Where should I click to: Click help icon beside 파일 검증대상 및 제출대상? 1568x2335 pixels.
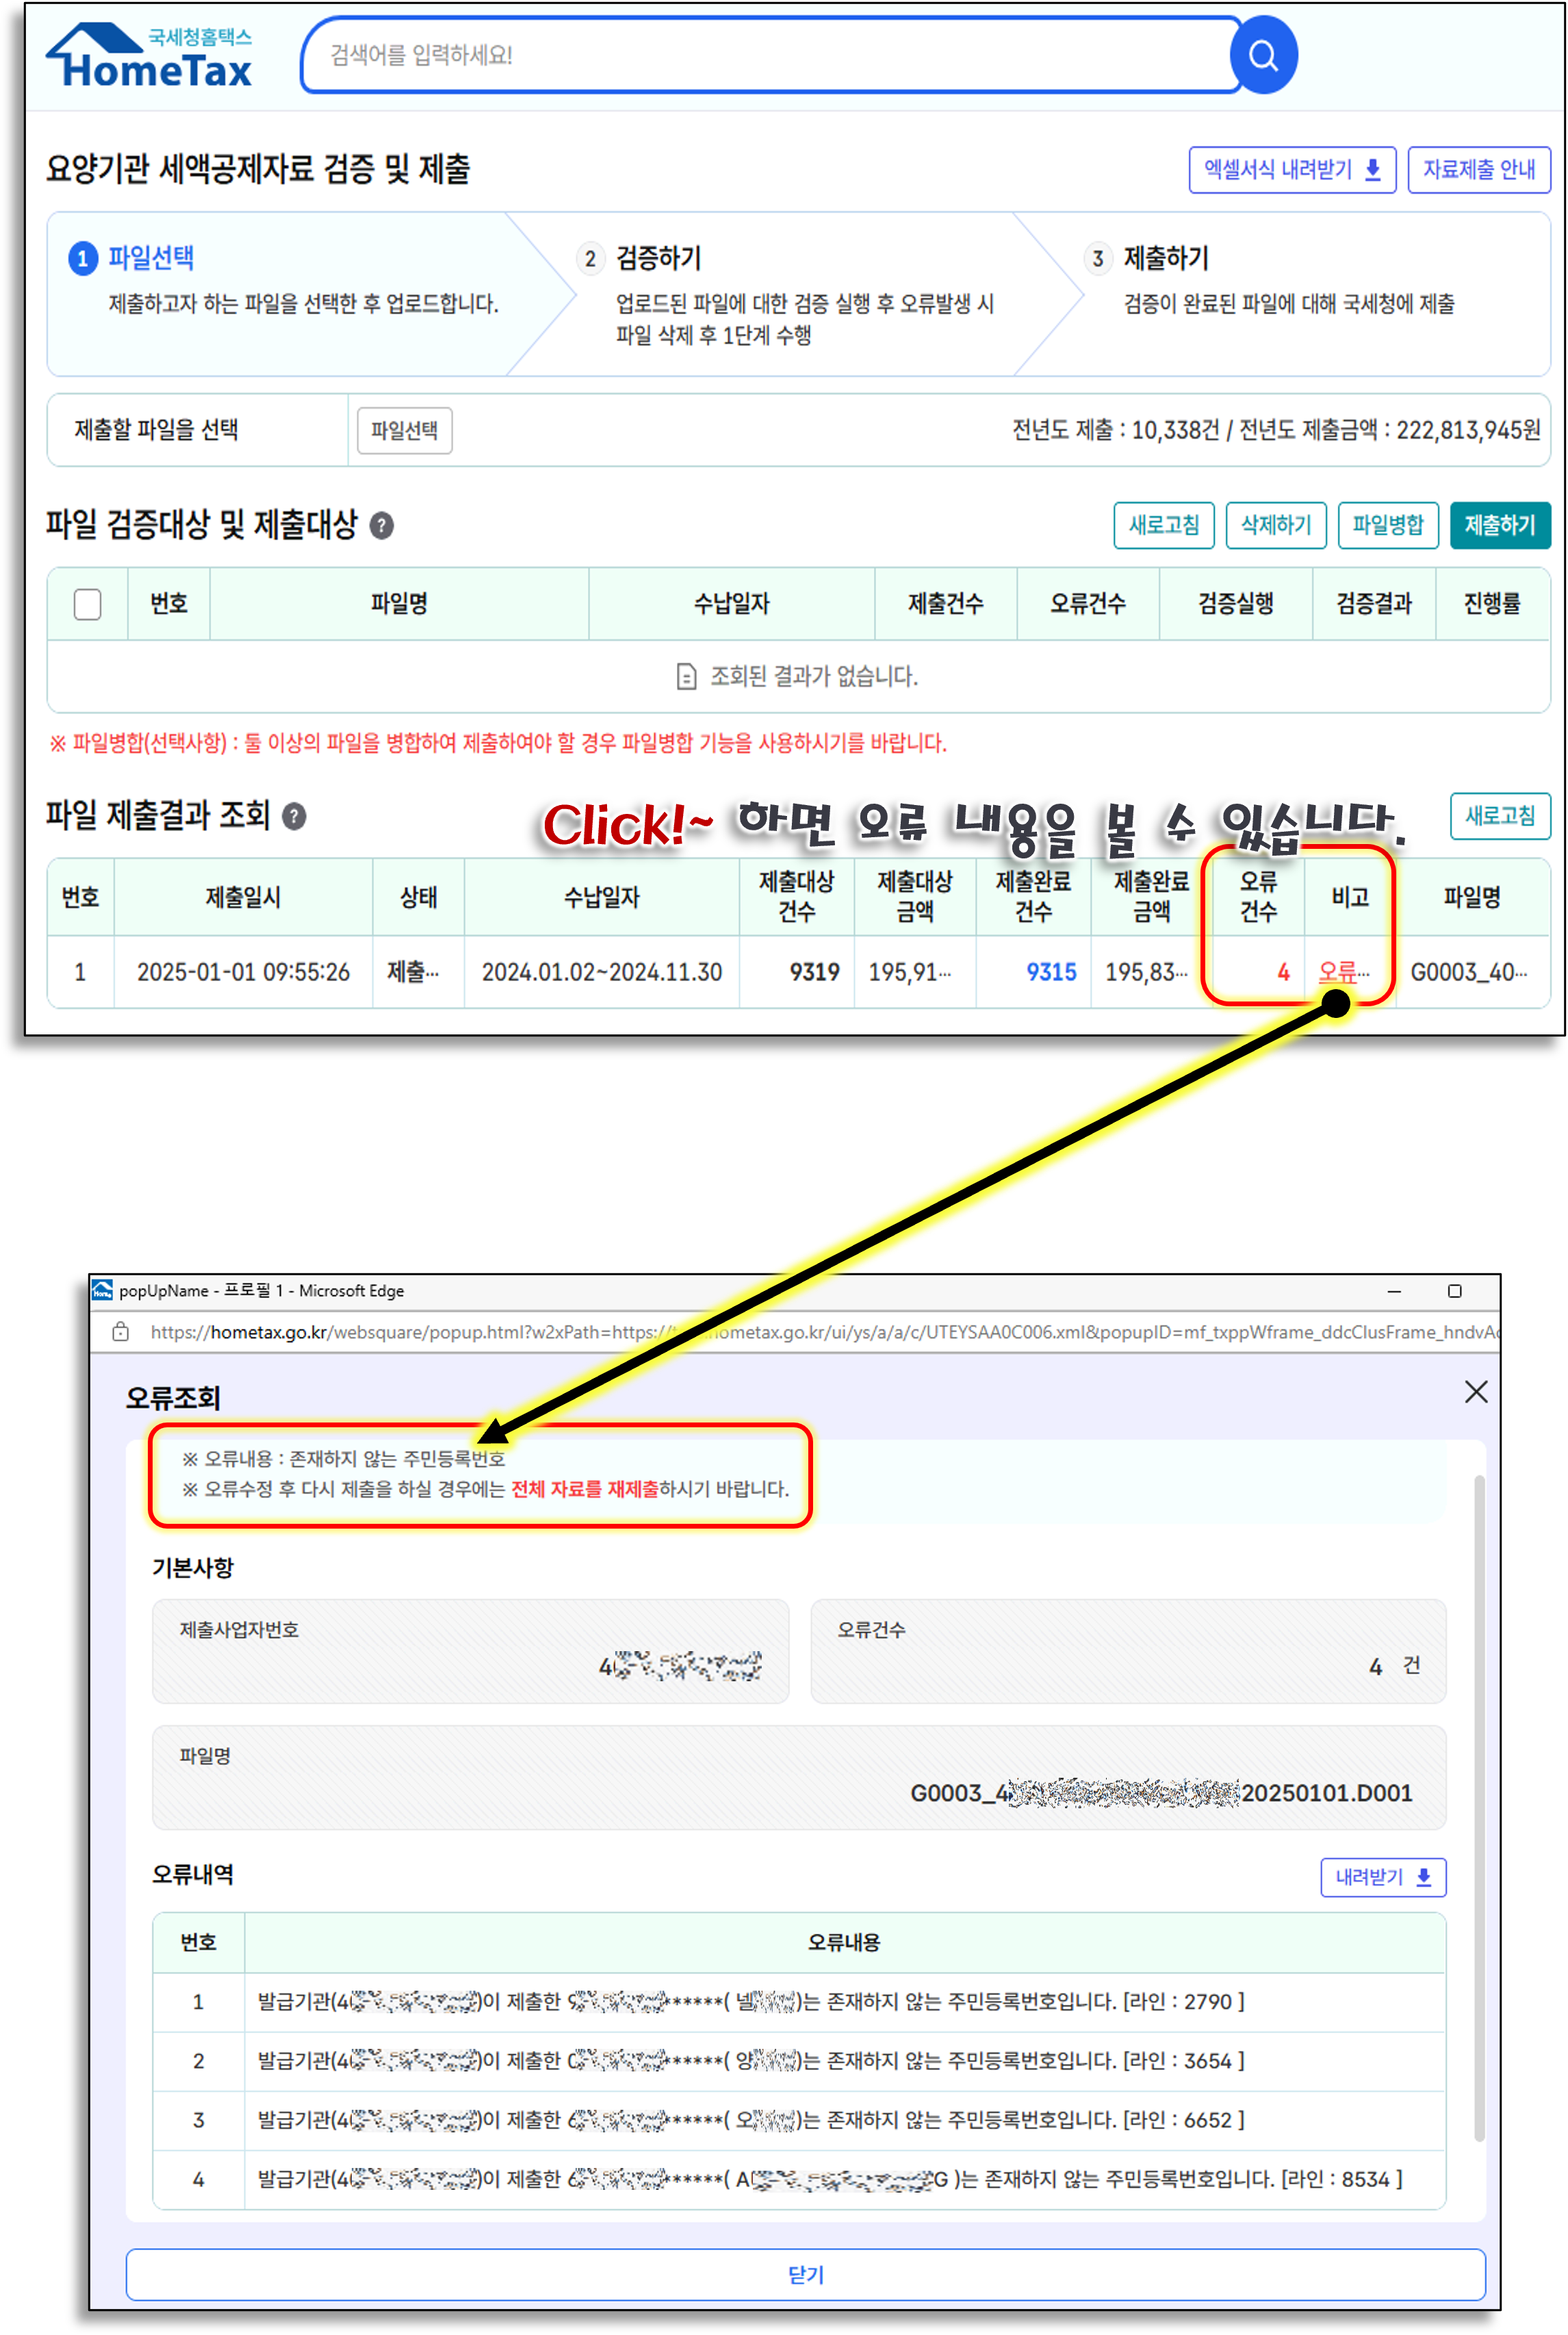(x=381, y=526)
